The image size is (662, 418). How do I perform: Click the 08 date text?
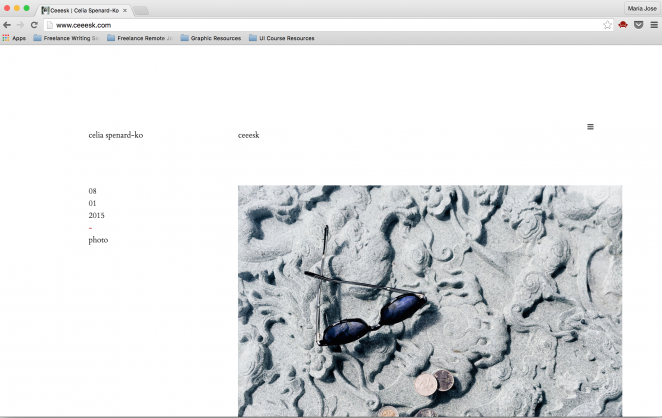(x=92, y=191)
